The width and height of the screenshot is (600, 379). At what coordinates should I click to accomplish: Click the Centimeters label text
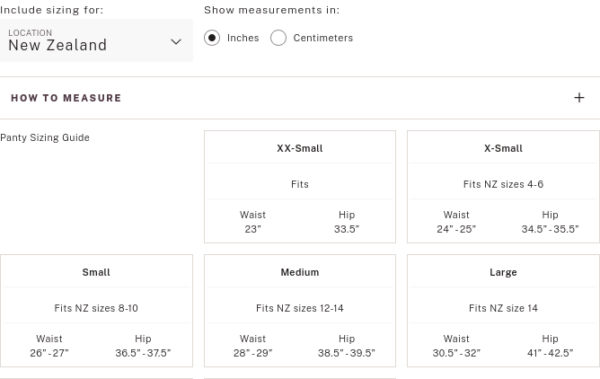click(323, 38)
